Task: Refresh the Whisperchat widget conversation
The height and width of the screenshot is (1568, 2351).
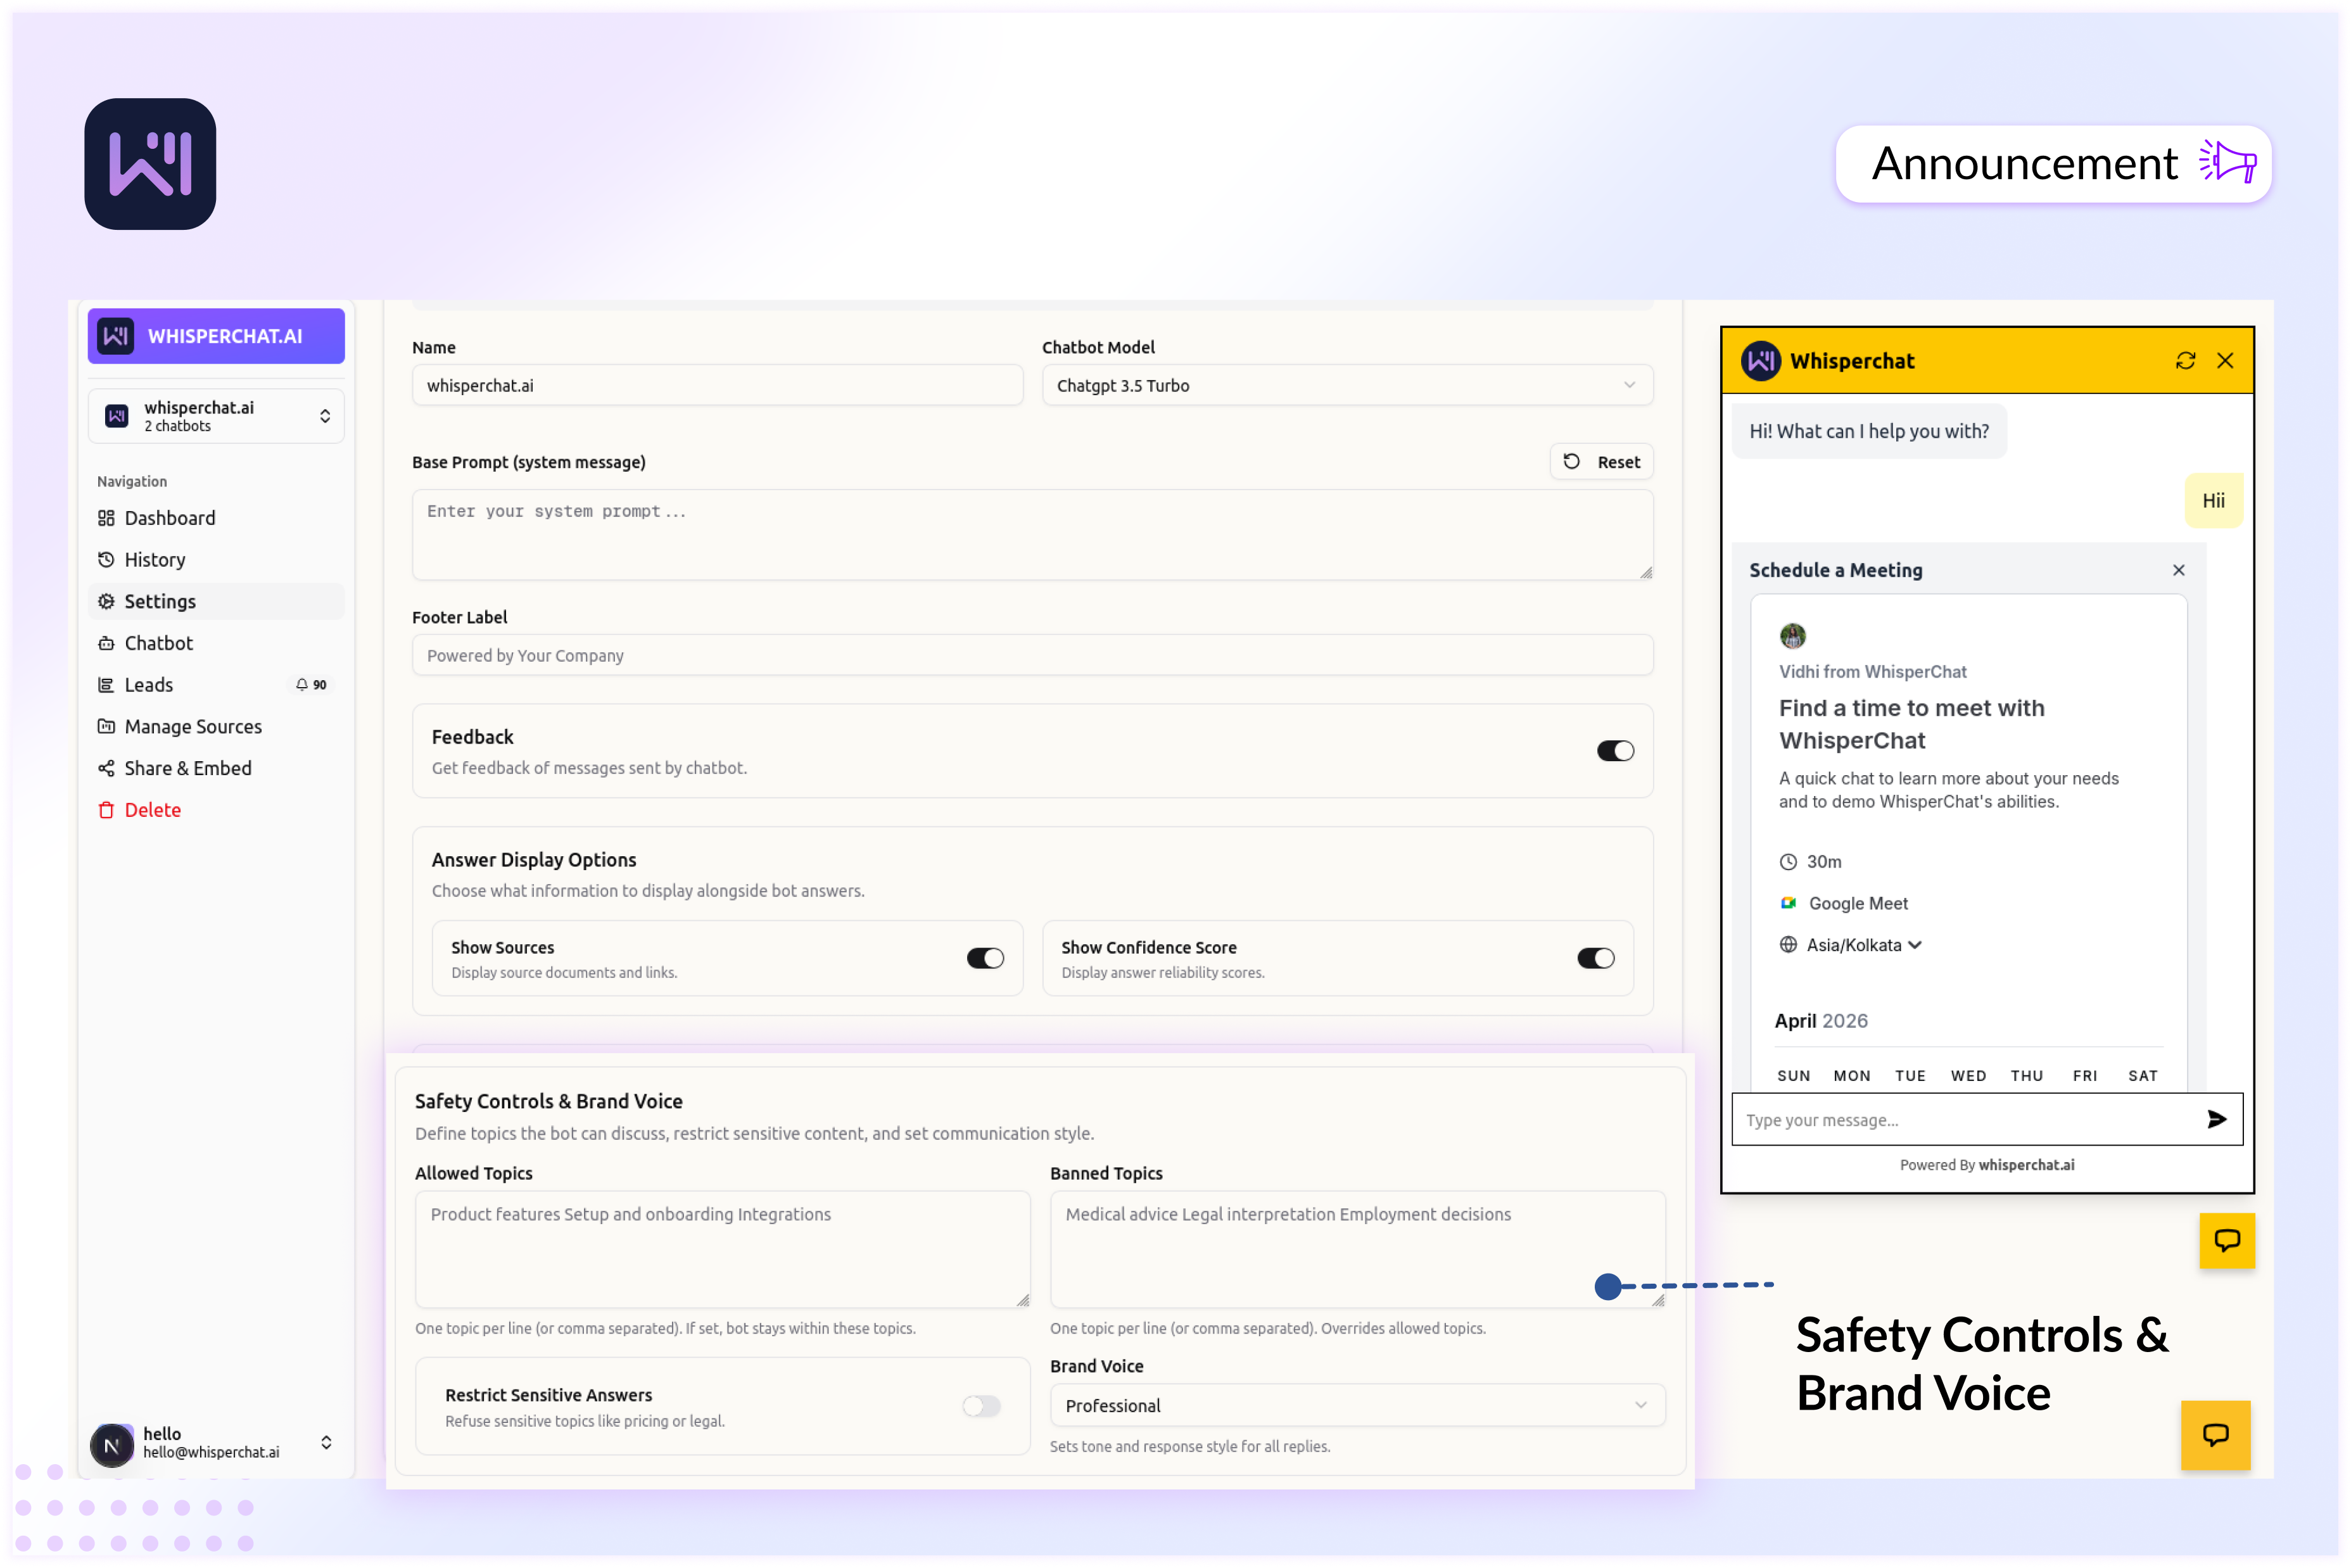Action: point(2185,361)
